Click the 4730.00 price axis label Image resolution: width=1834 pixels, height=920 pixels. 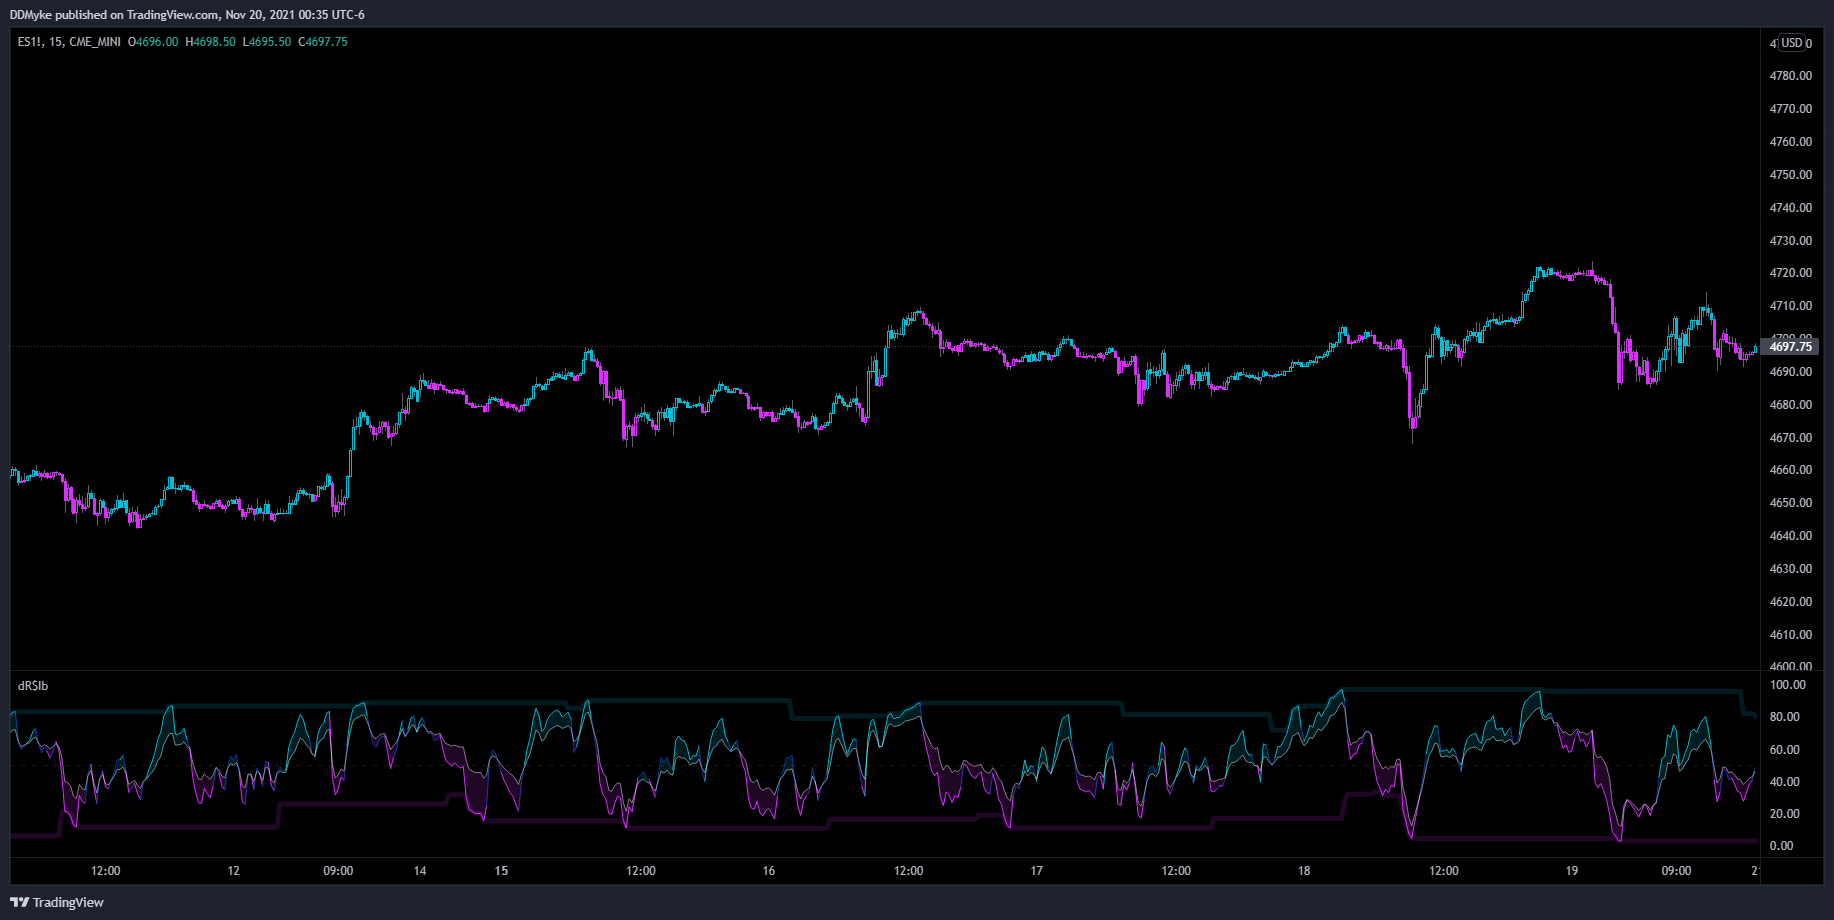pos(1790,241)
